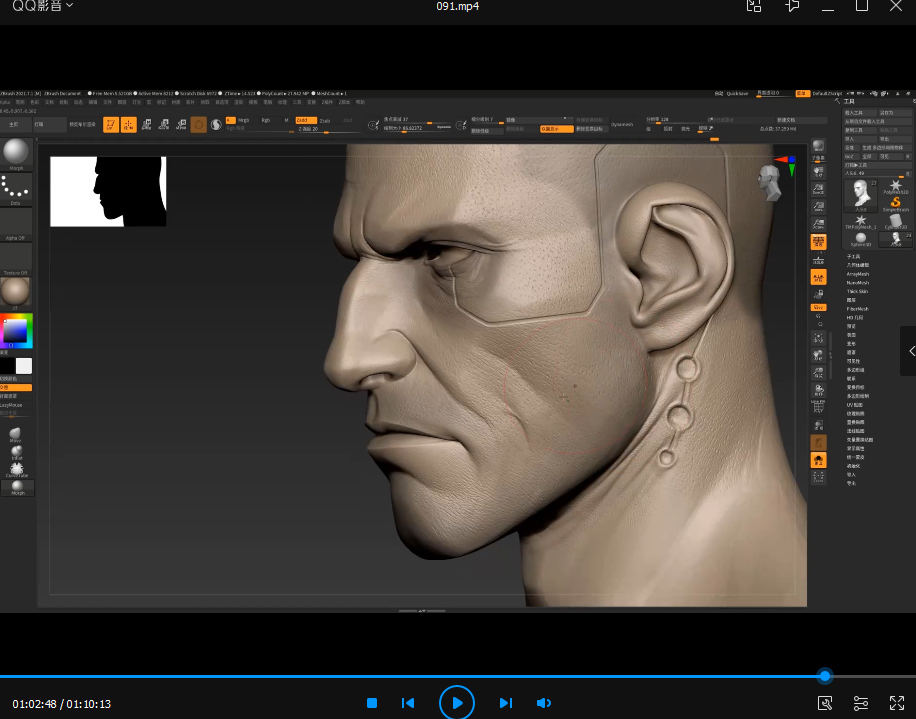Open playback settings sliders icon

(x=861, y=703)
